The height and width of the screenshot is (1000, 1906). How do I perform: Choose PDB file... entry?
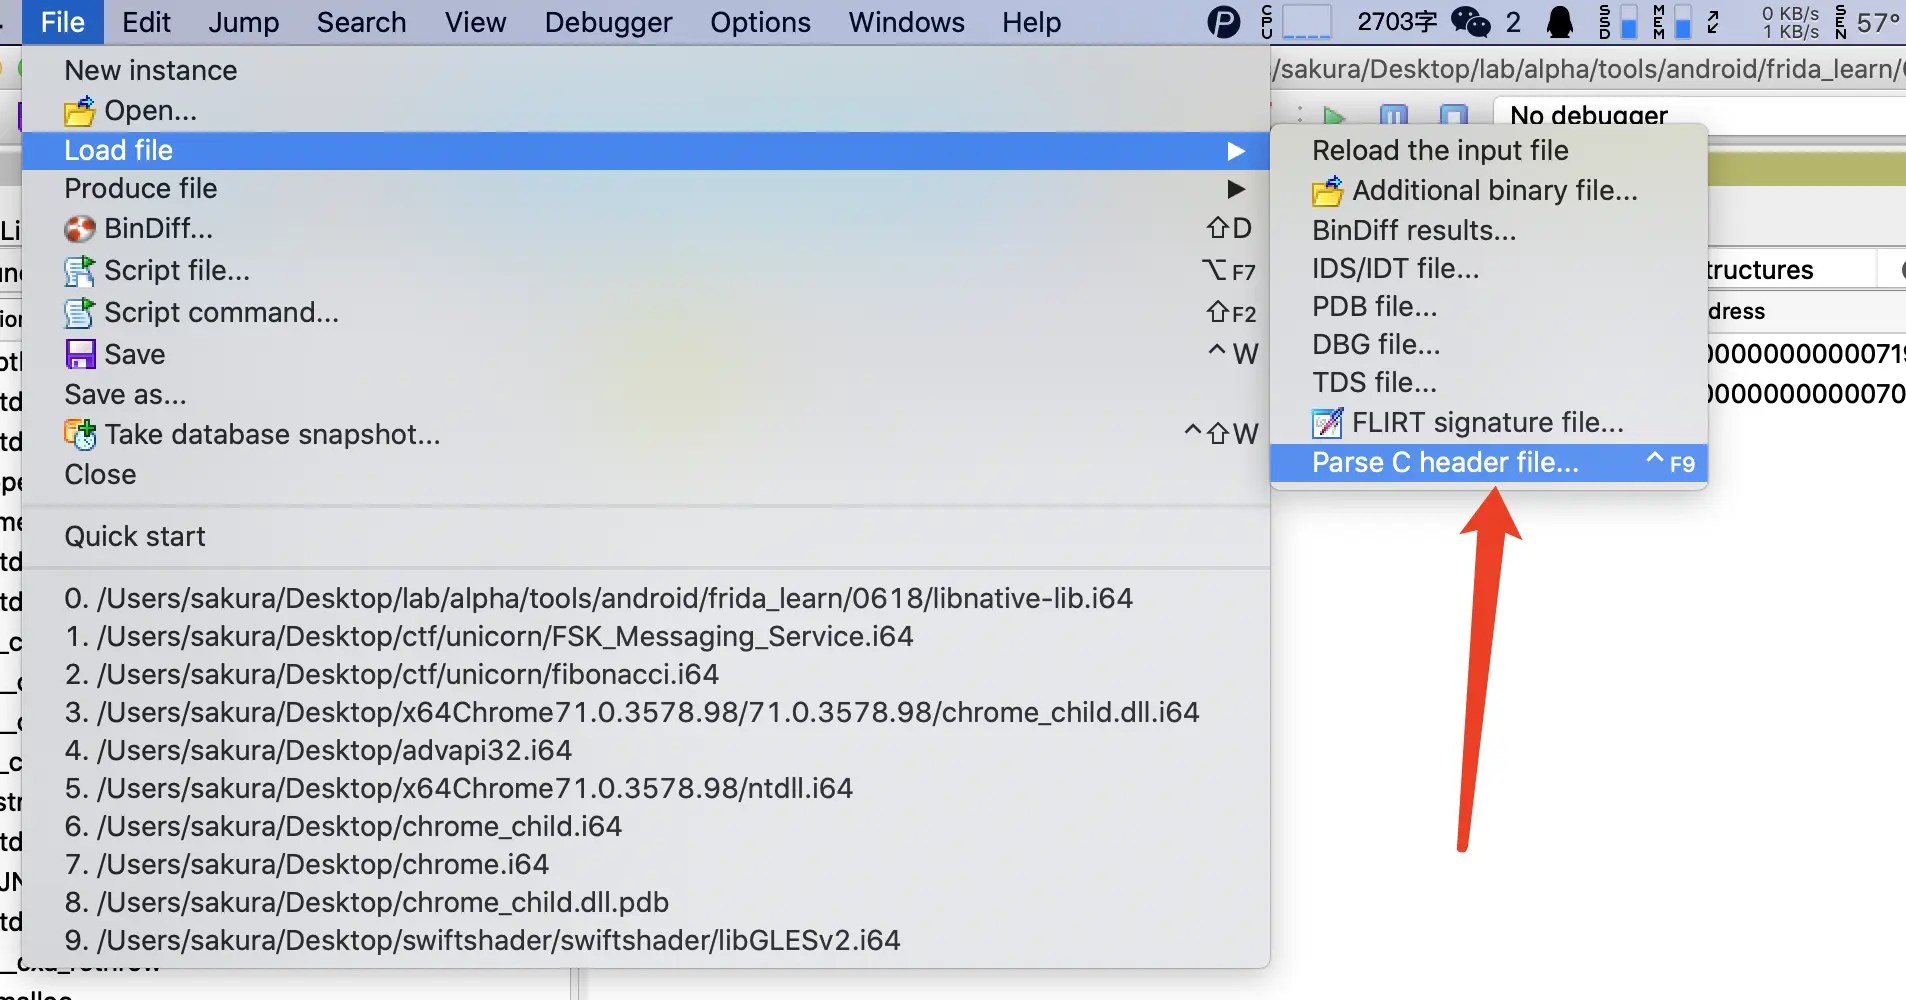pyautogui.click(x=1489, y=307)
